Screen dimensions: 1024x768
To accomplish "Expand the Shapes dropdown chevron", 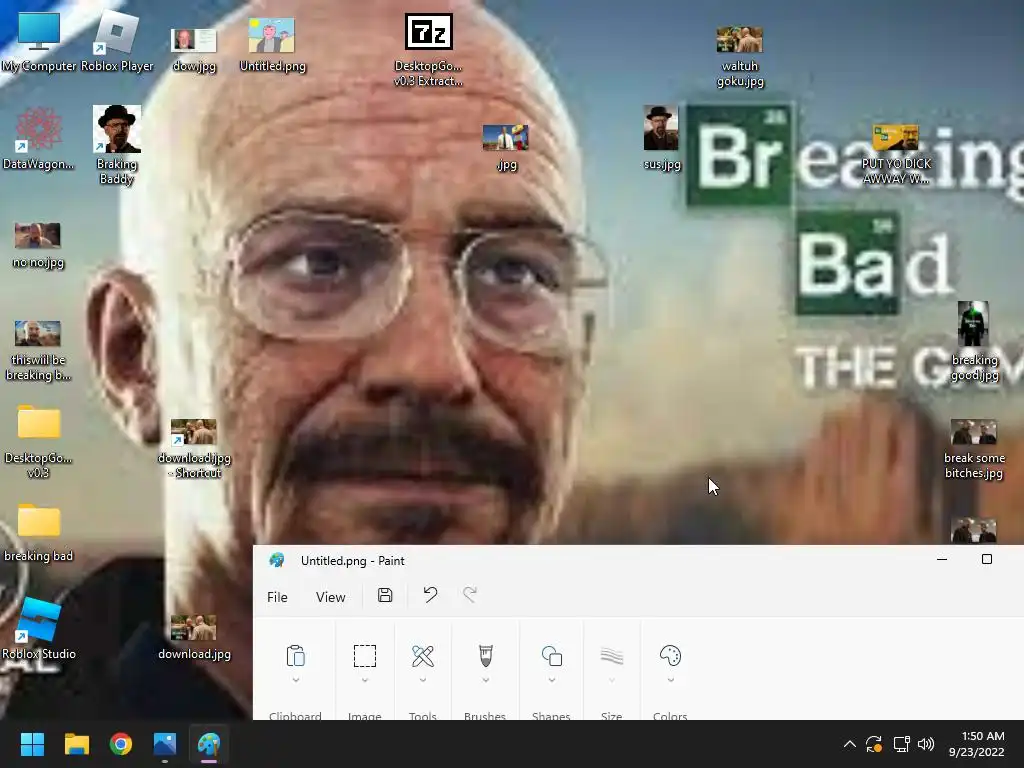I will click(x=551, y=680).
